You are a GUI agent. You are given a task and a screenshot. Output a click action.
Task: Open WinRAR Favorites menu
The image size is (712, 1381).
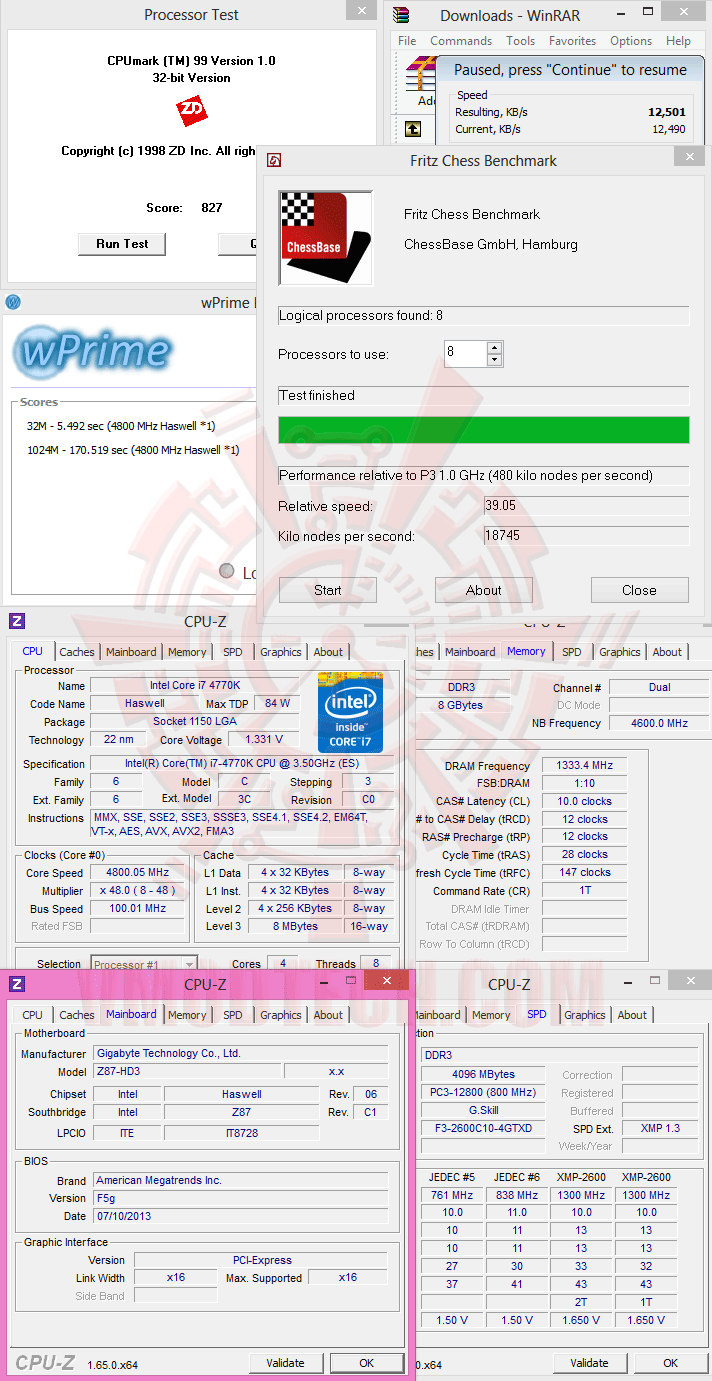pyautogui.click(x=572, y=41)
